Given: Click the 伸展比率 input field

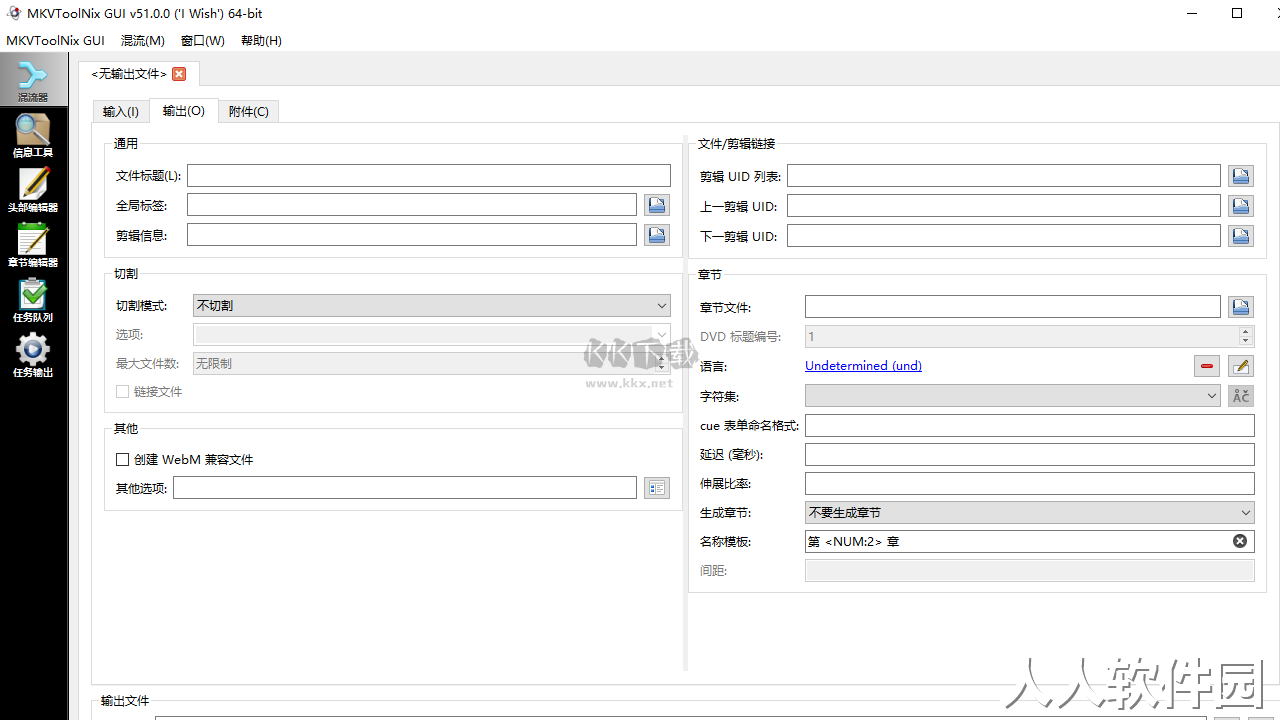Looking at the screenshot, I should (1030, 483).
